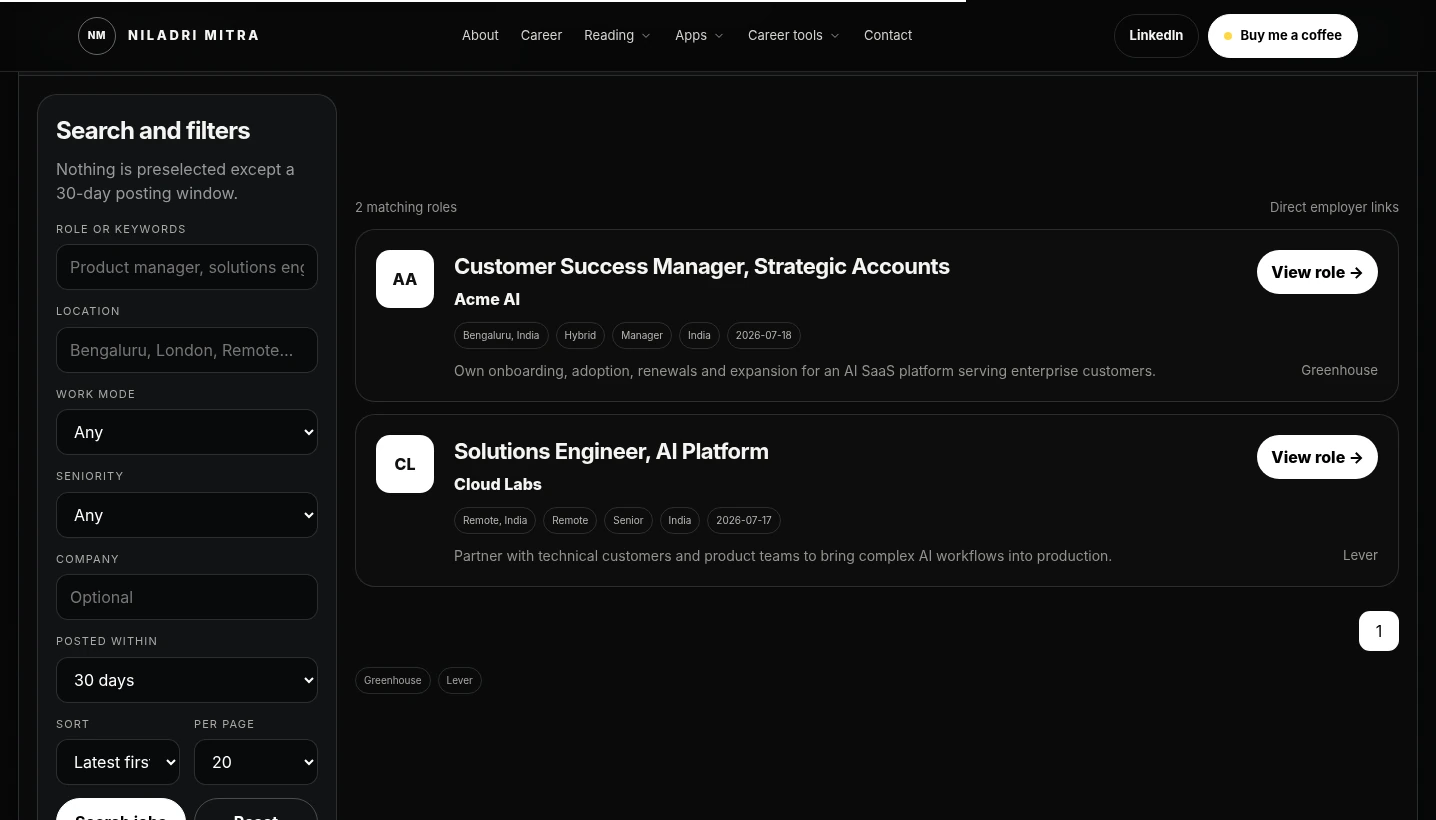Viewport: 1436px width, 820px height.
Task: Expand the Career tools menu
Action: (x=794, y=36)
